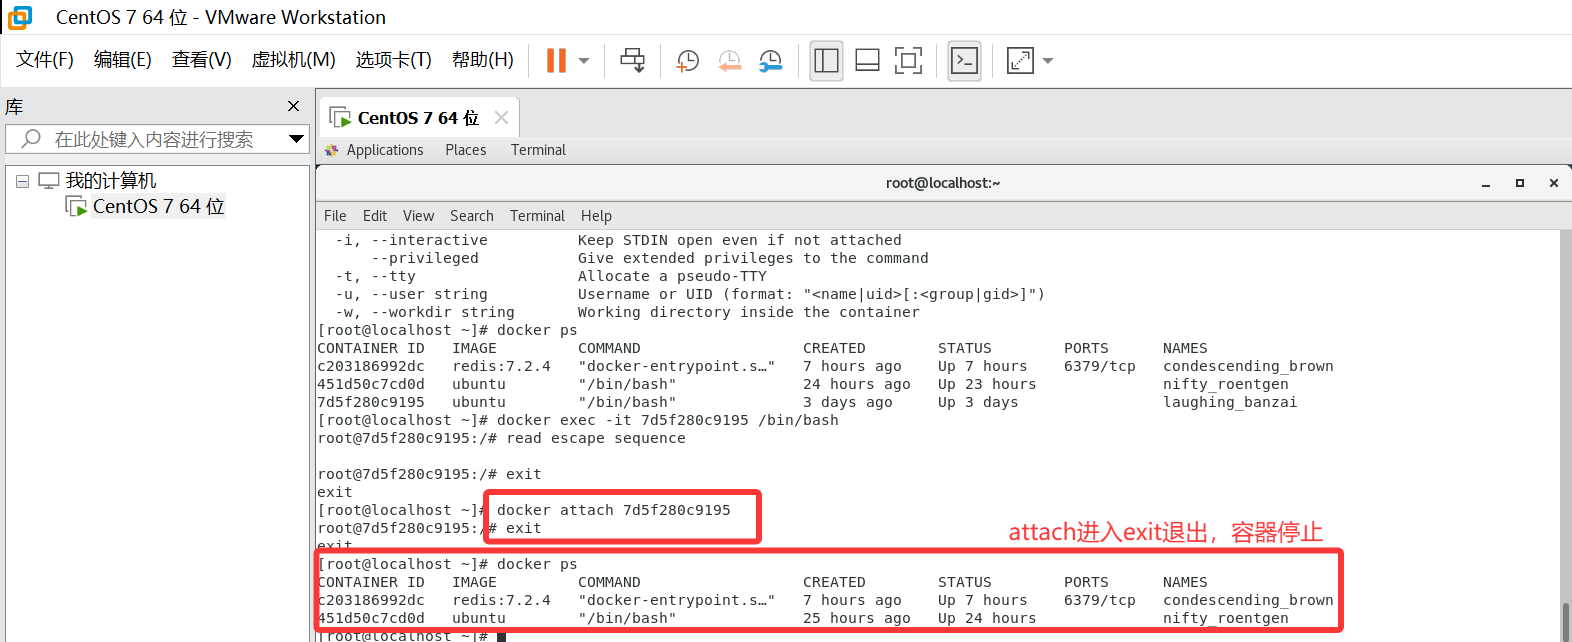
Task: Toggle the library sidebar panel
Action: pyautogui.click(x=826, y=61)
